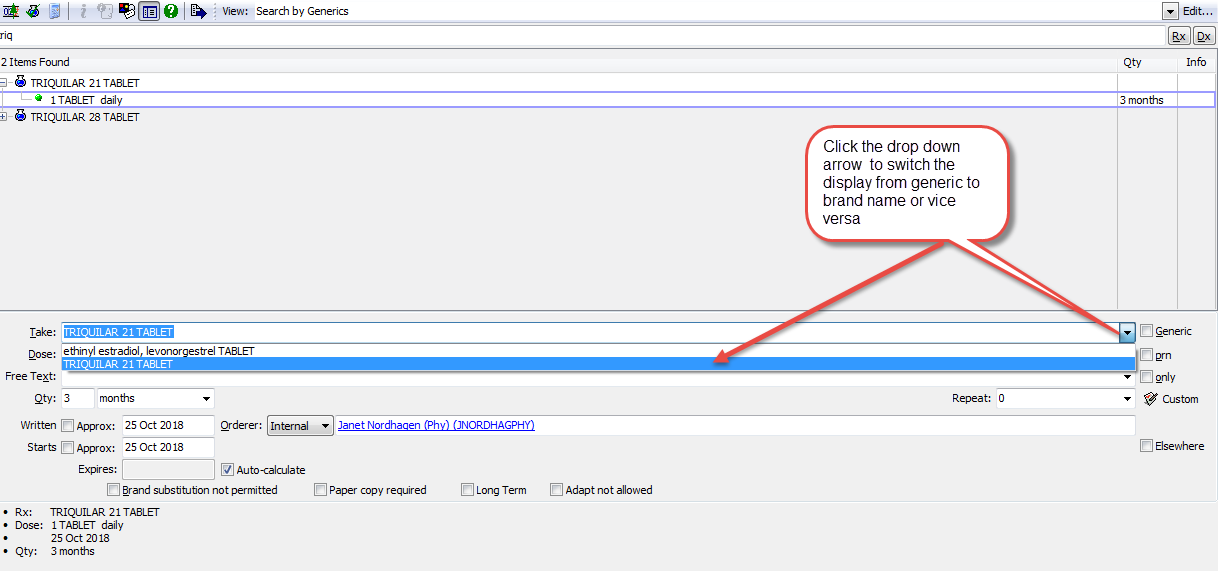
Task: Click the info 'i' toolbar icon
Action: tap(83, 11)
